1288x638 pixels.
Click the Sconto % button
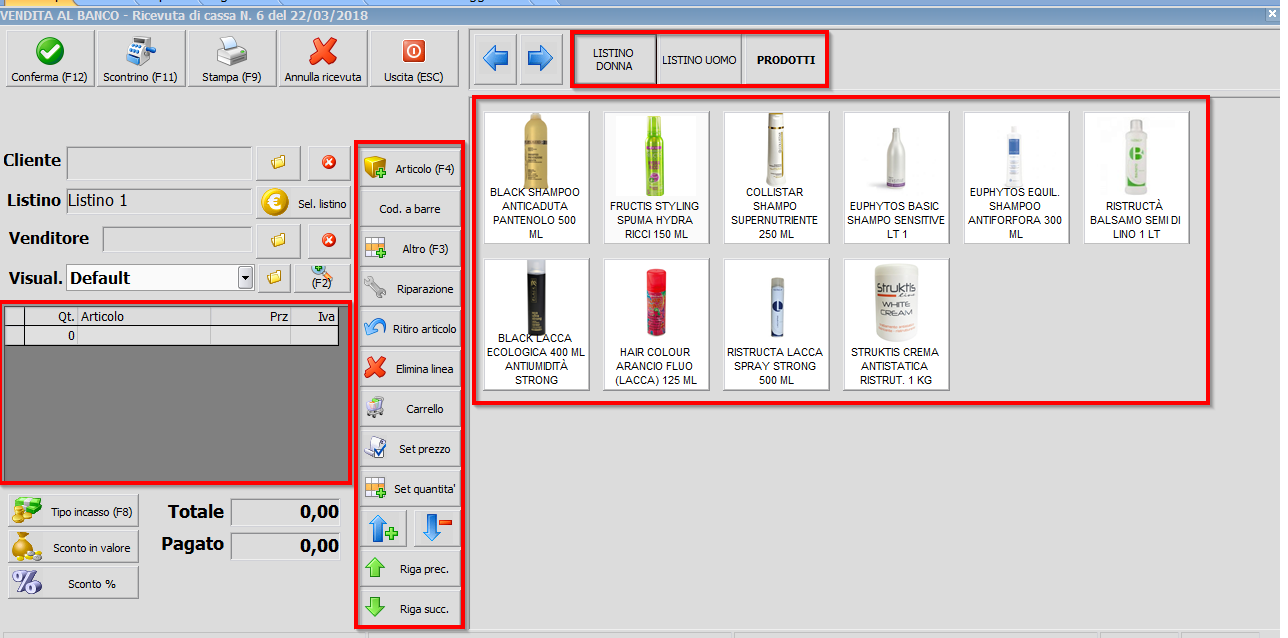(74, 583)
